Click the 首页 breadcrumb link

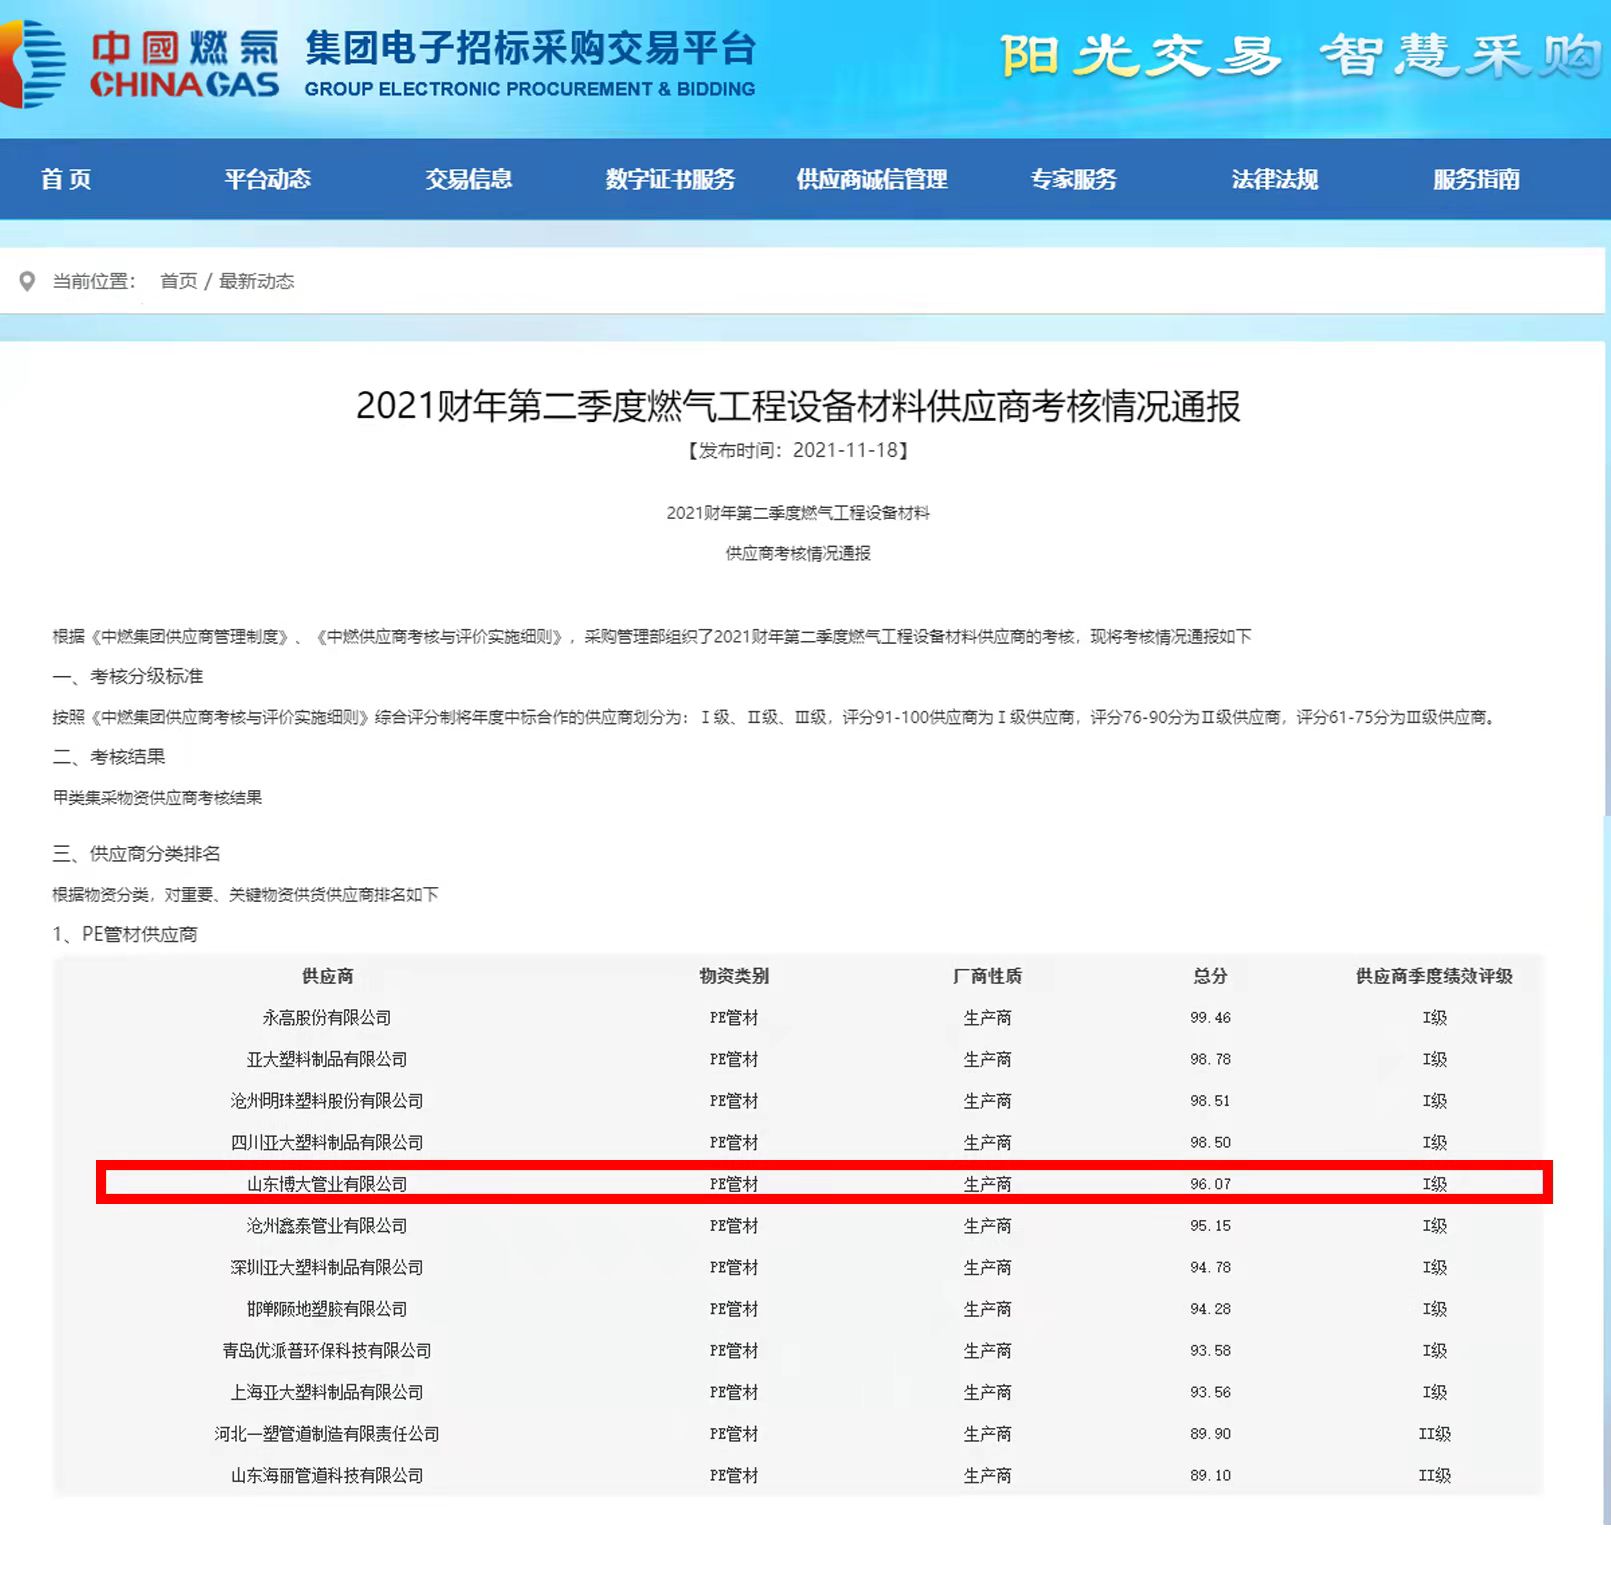[x=178, y=282]
